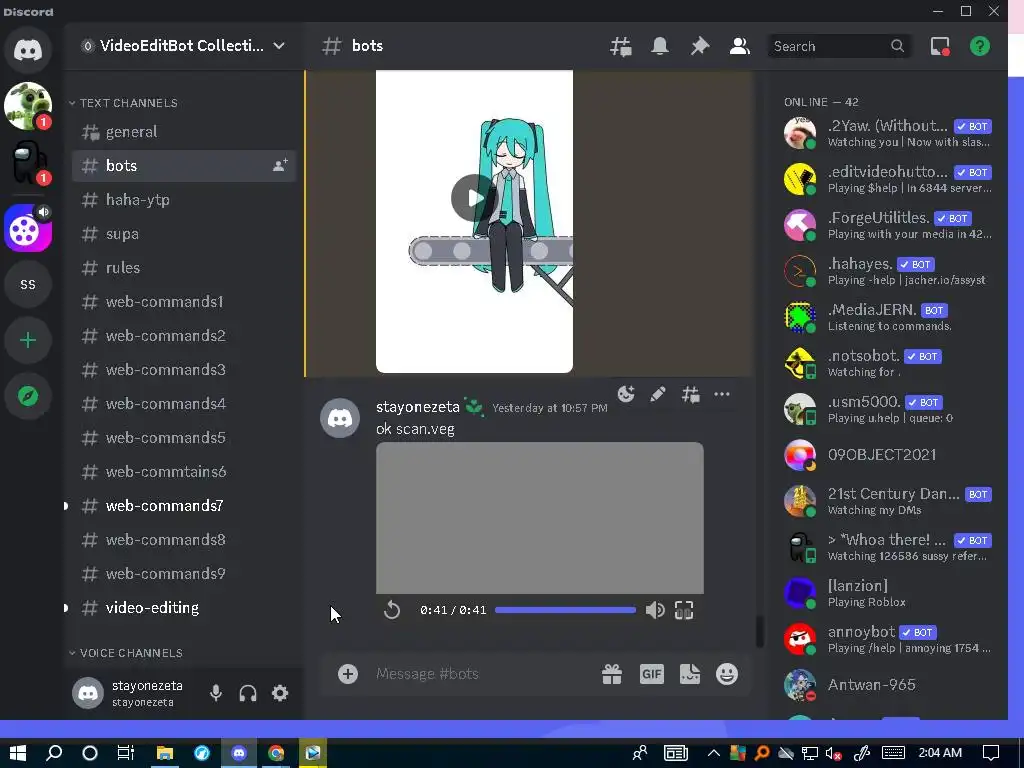Viewport: 1024px width, 768px height.
Task: Open the video-editing channel
Action: coord(184,607)
